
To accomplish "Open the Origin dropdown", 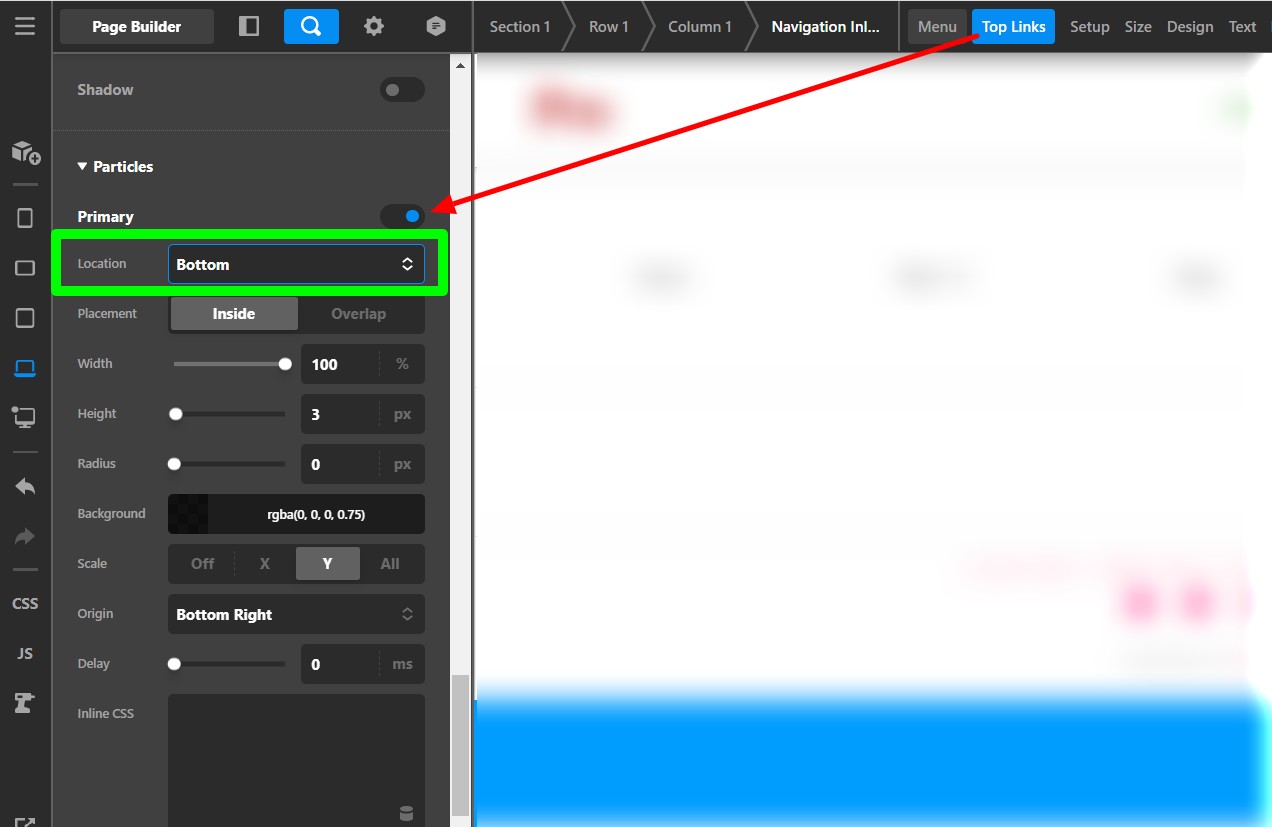I will 296,614.
